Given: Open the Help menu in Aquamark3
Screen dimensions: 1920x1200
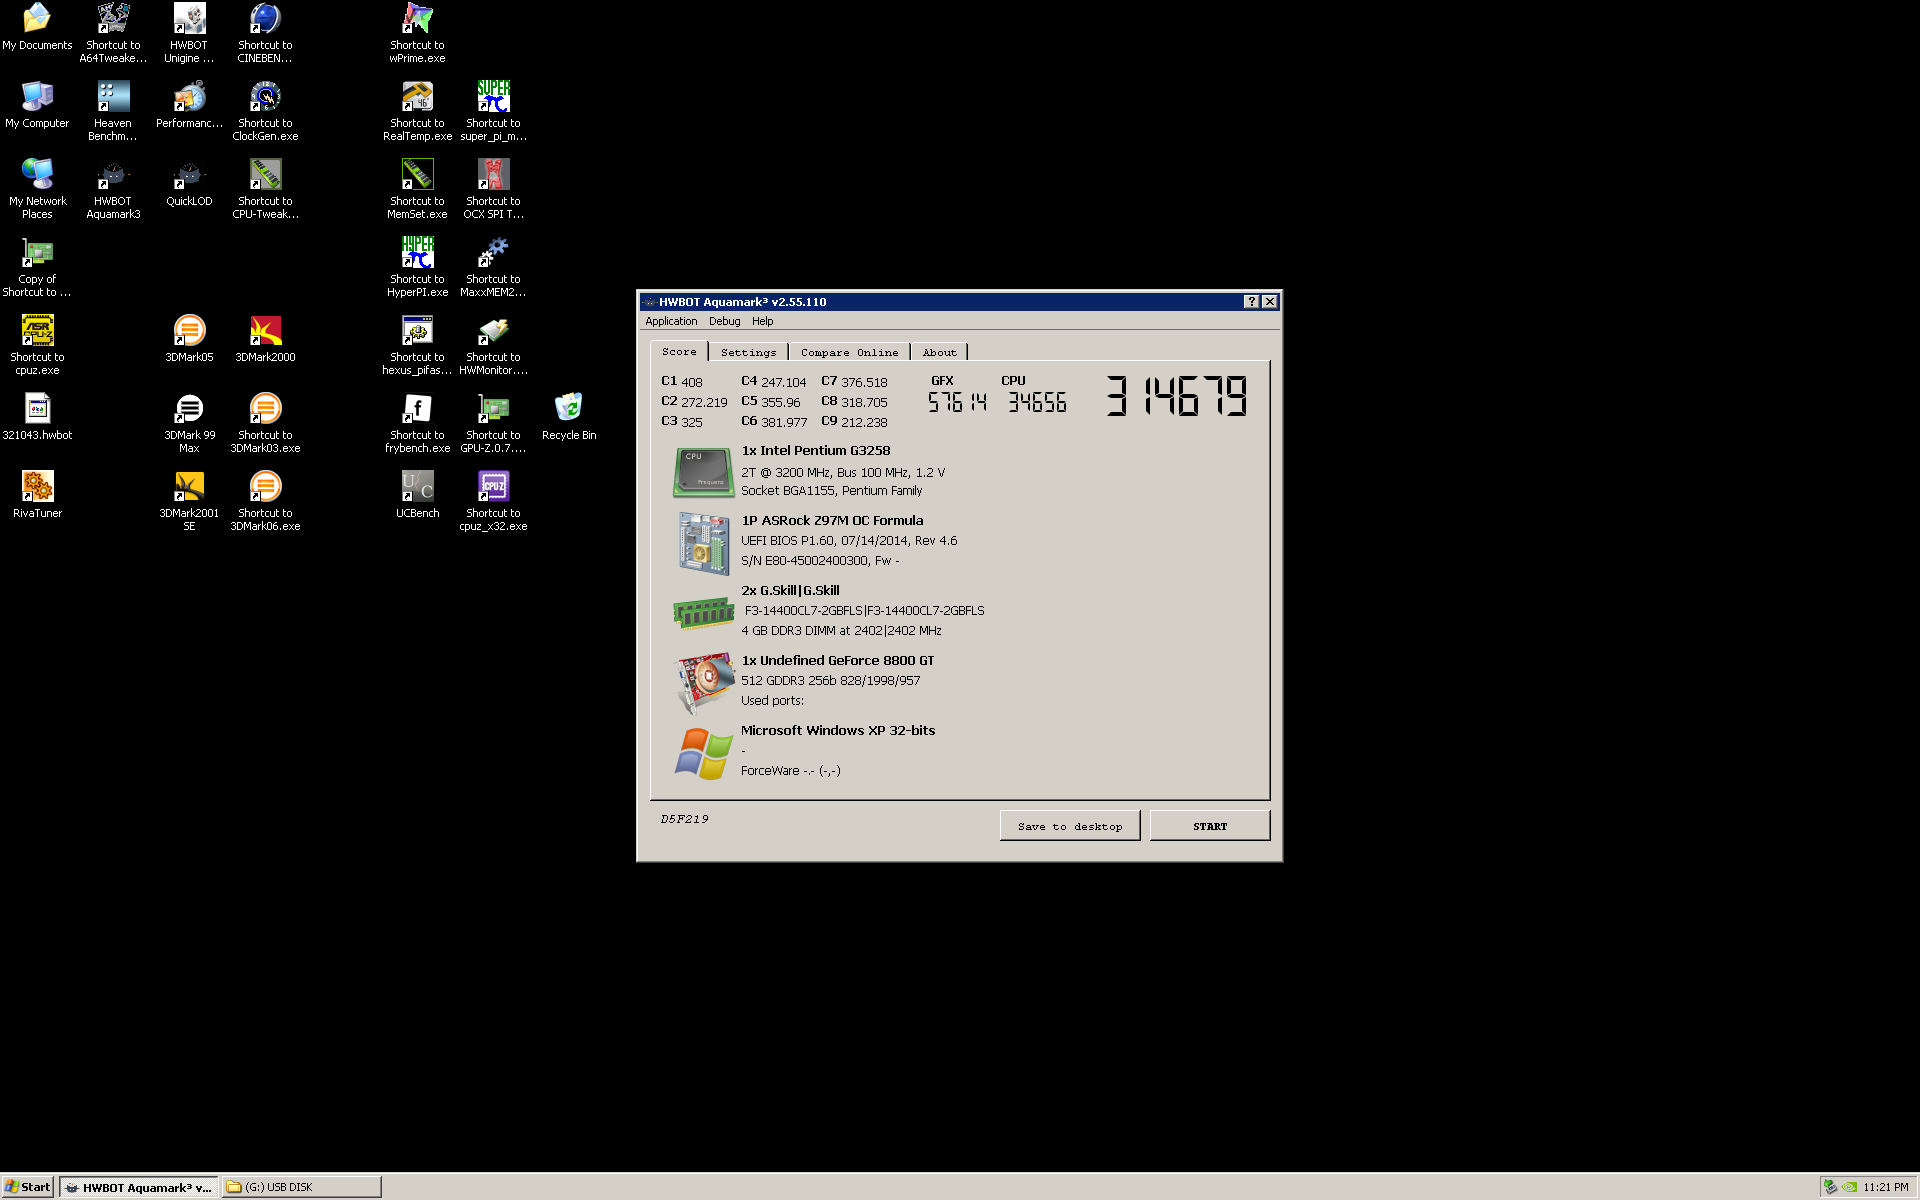Looking at the screenshot, I should coord(762,321).
